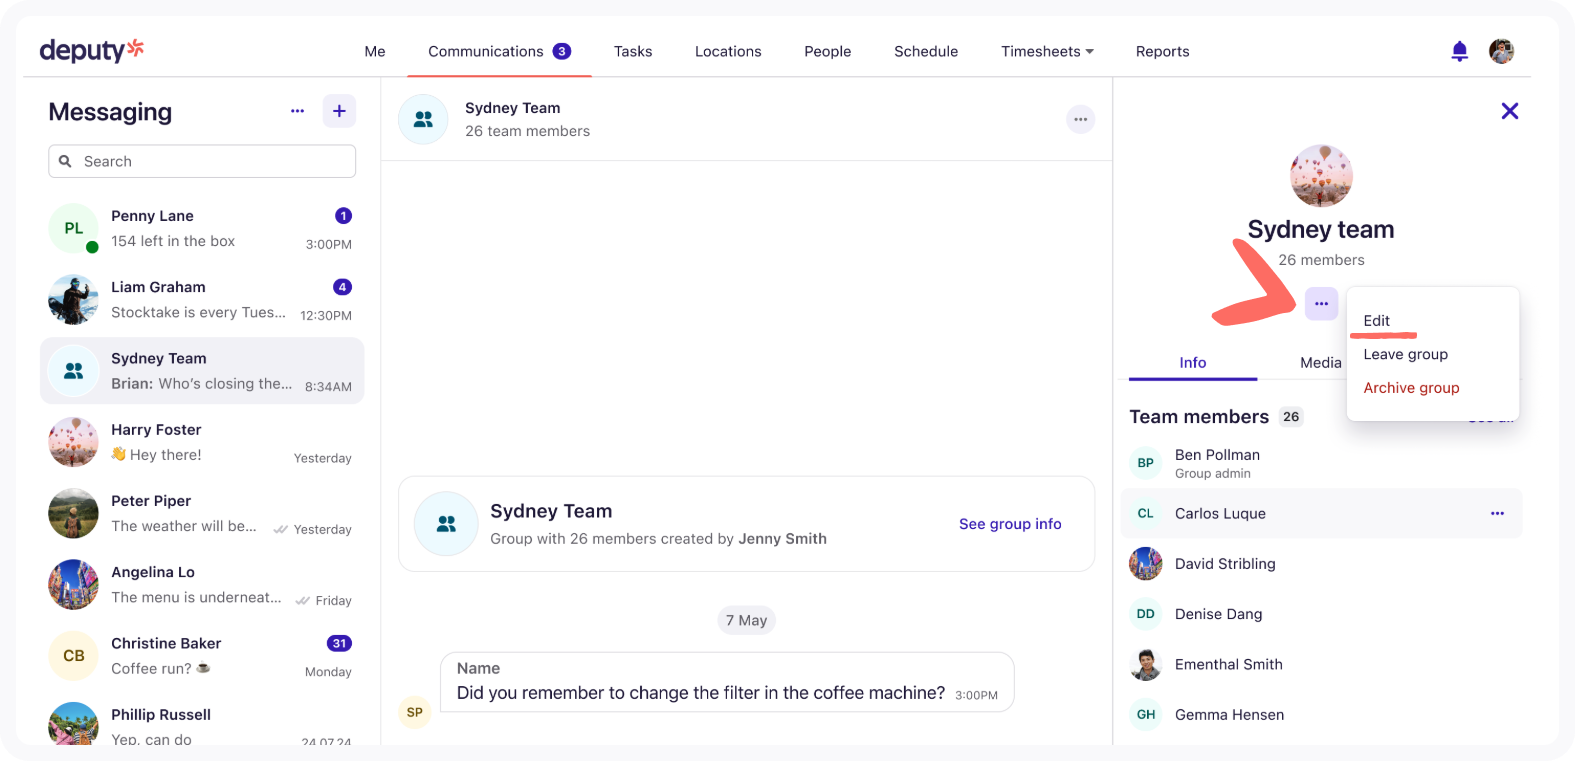Go to the Schedule page
This screenshot has height=761, width=1575.
pos(925,51)
